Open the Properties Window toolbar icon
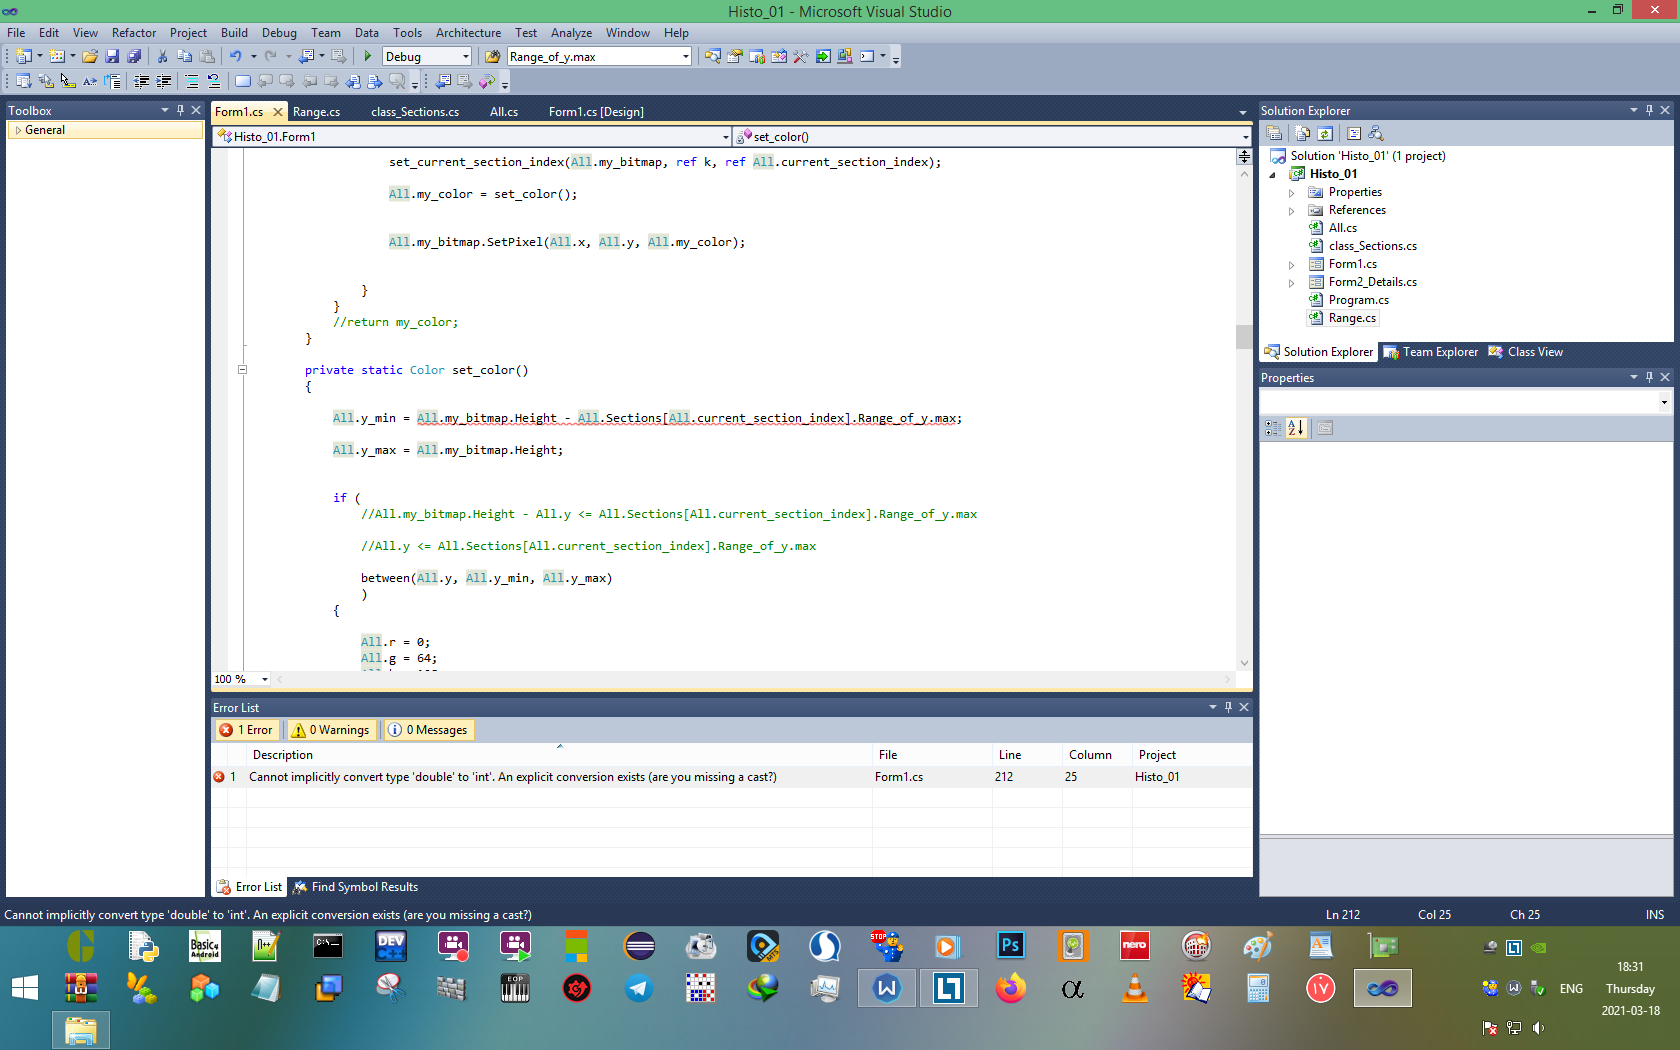The image size is (1680, 1050). pos(735,56)
